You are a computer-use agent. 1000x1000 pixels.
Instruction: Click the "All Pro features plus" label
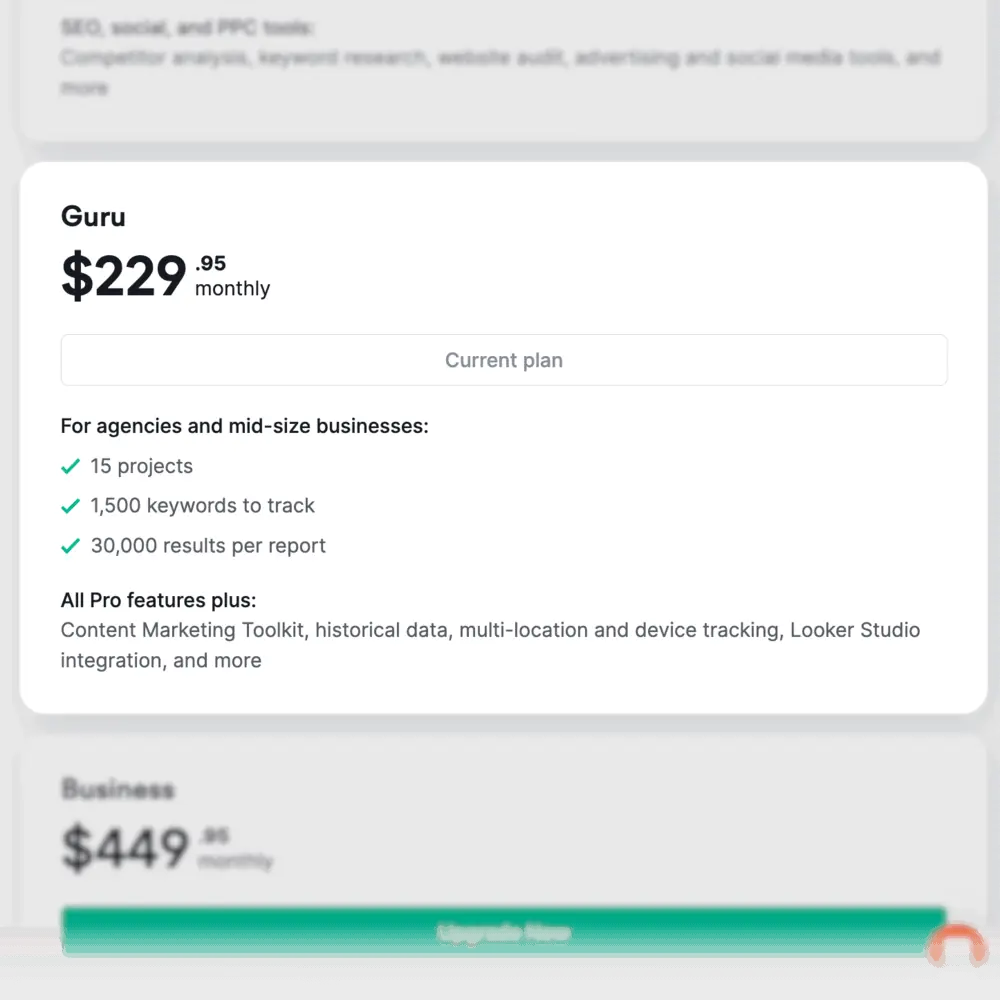tap(158, 600)
